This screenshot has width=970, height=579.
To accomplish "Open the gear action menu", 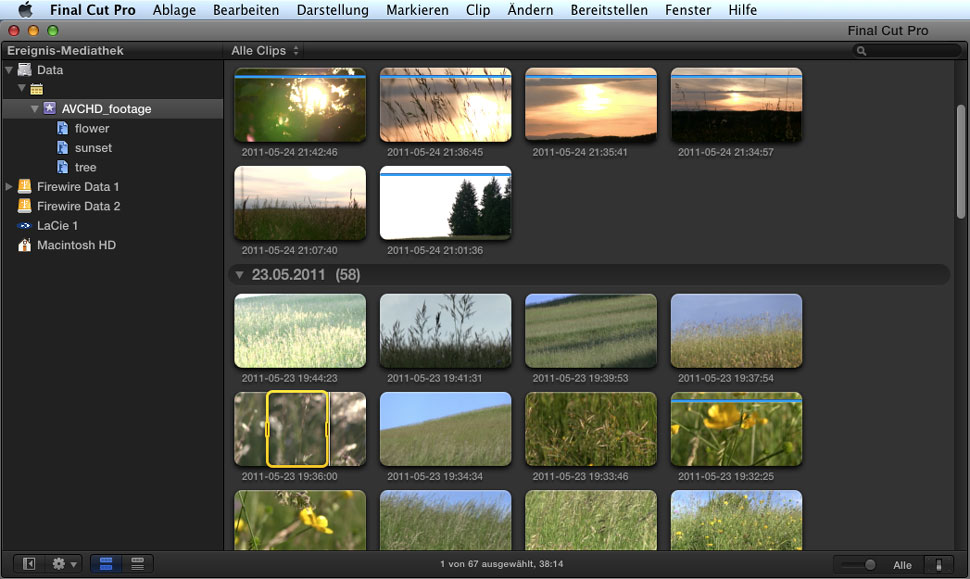I will 63,564.
